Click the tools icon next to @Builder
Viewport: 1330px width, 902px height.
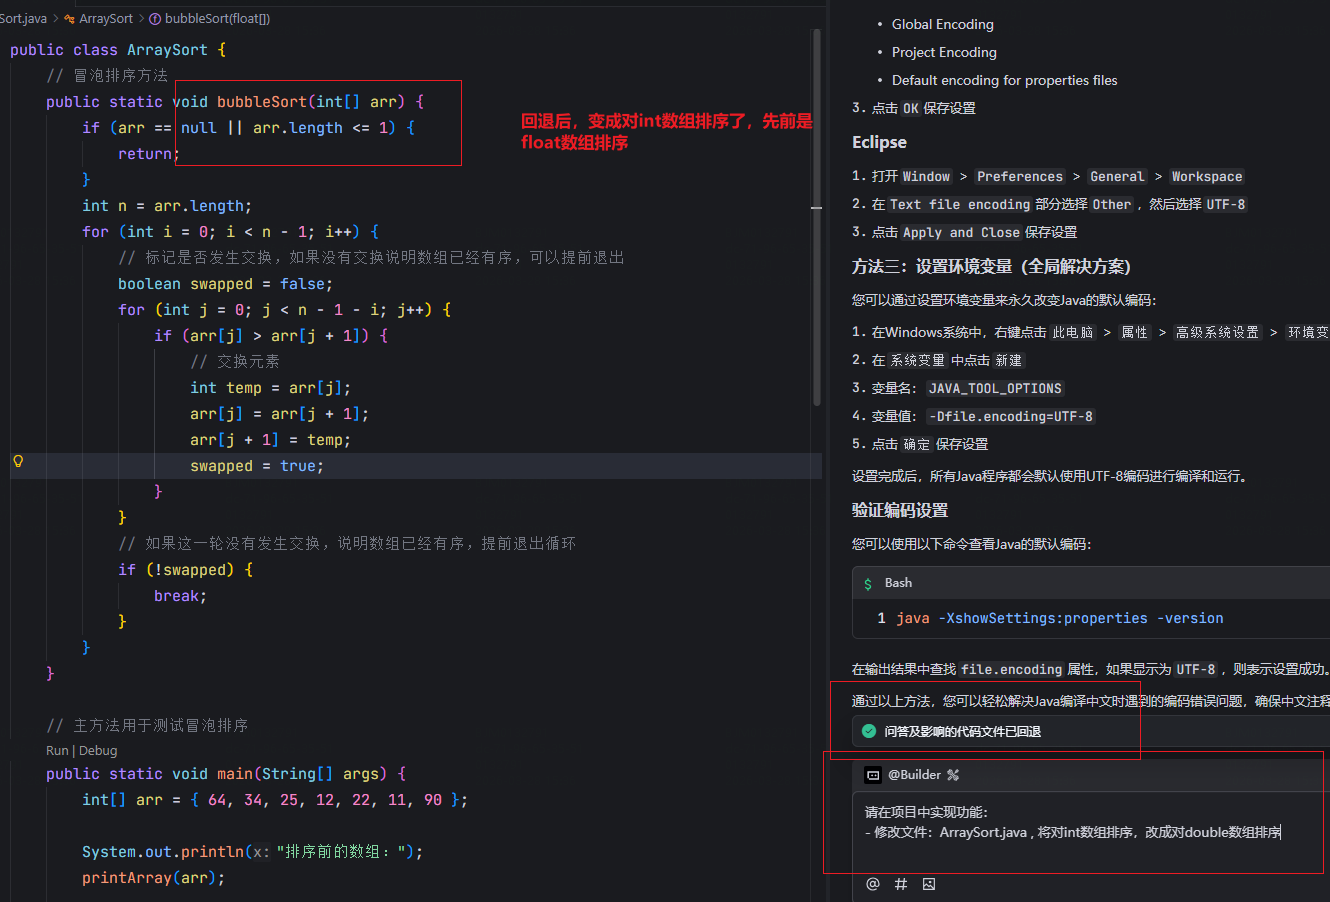(953, 775)
